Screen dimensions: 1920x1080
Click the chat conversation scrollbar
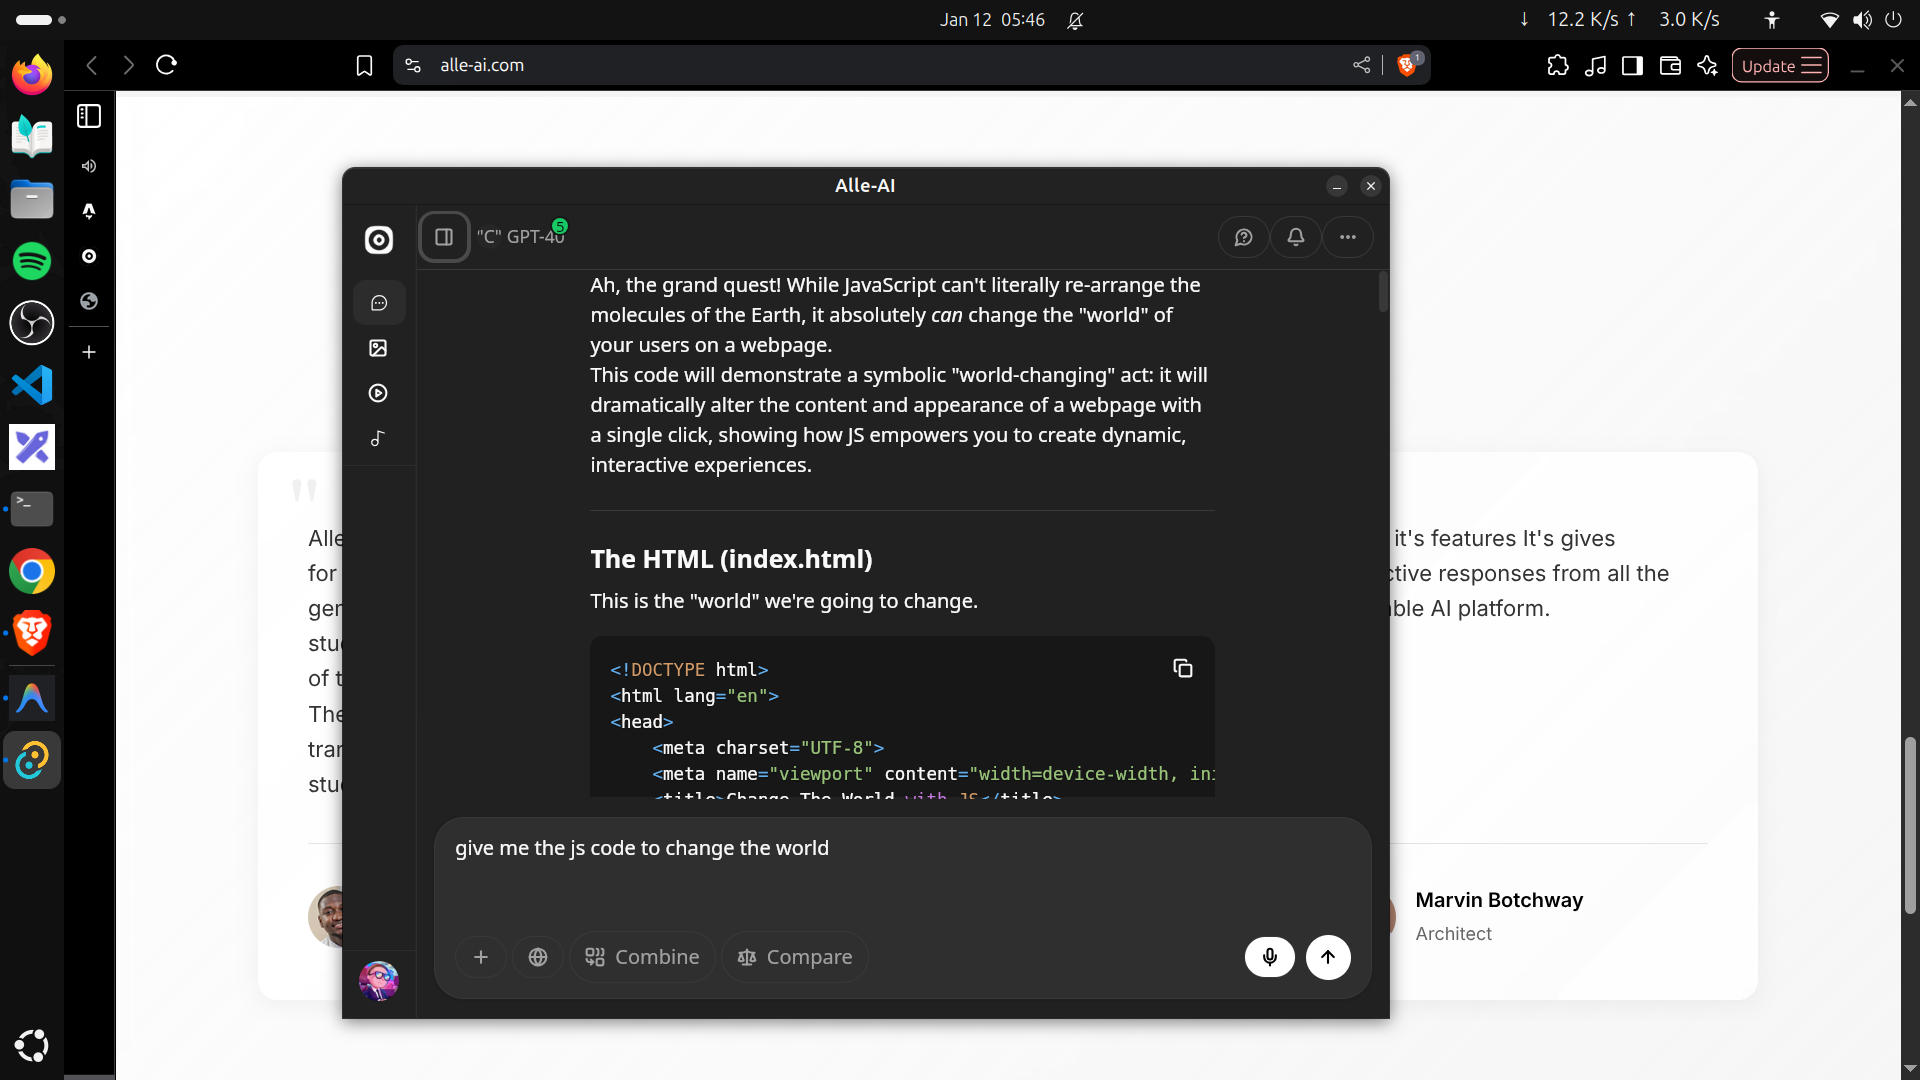[x=1383, y=292]
